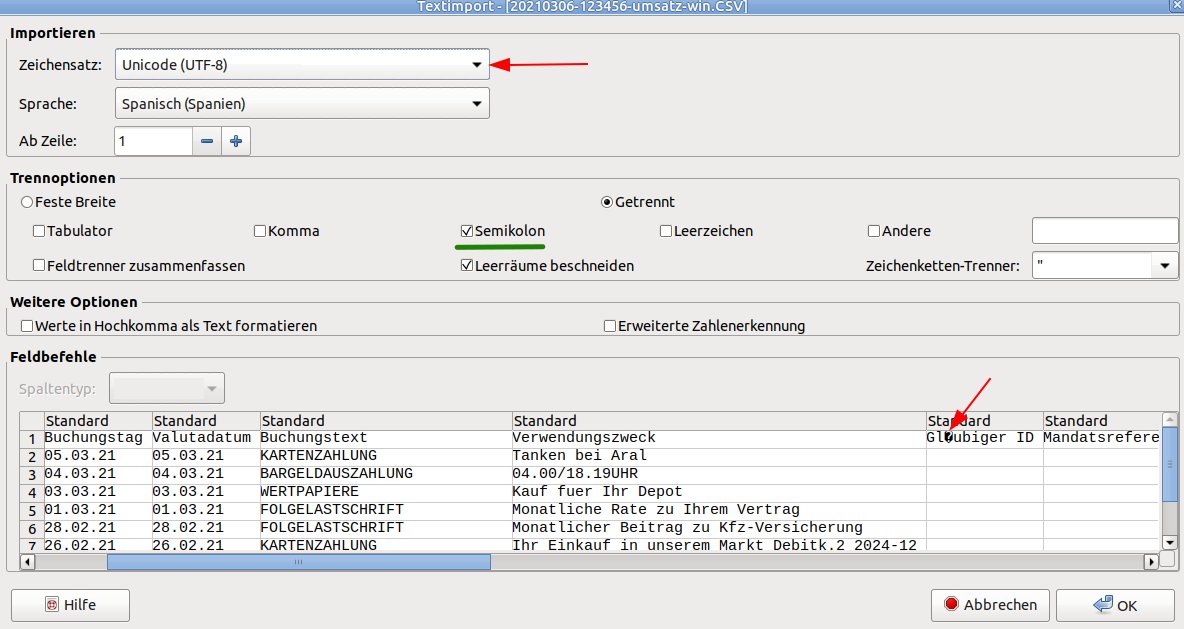
Task: Click the 04.00/18.19UHR cell
Action: (719, 474)
